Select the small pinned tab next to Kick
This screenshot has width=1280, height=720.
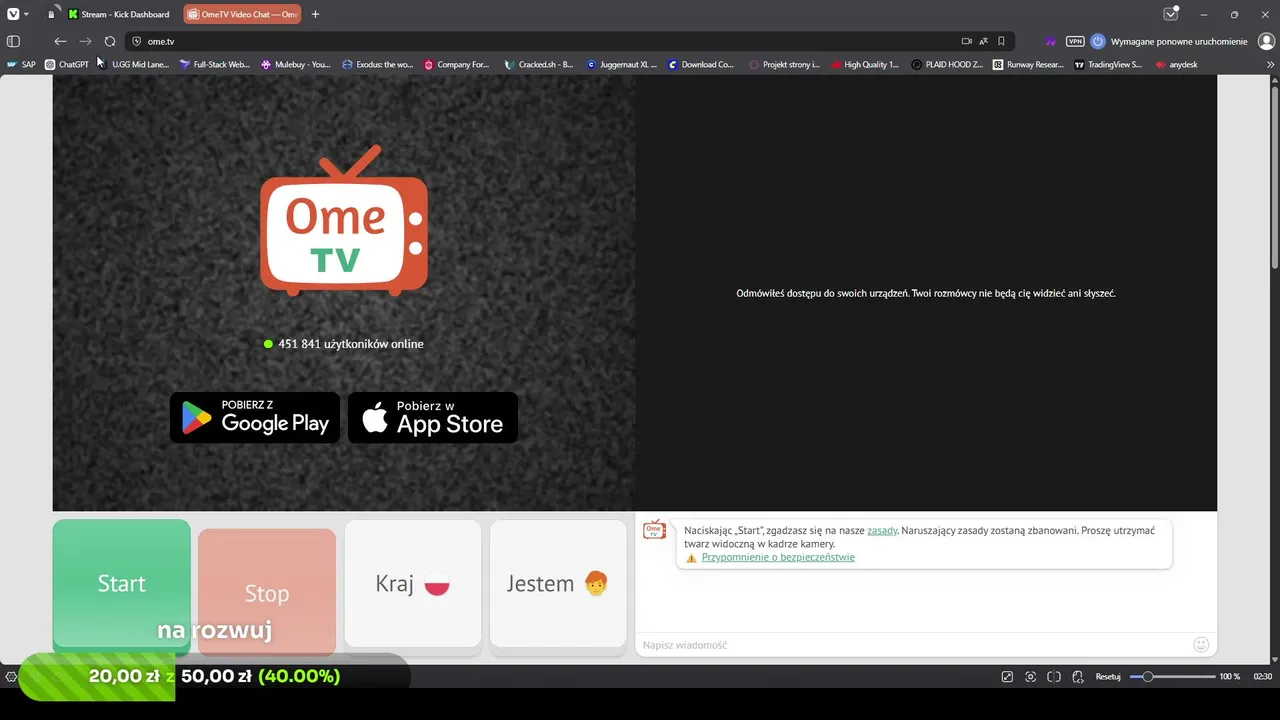51,14
